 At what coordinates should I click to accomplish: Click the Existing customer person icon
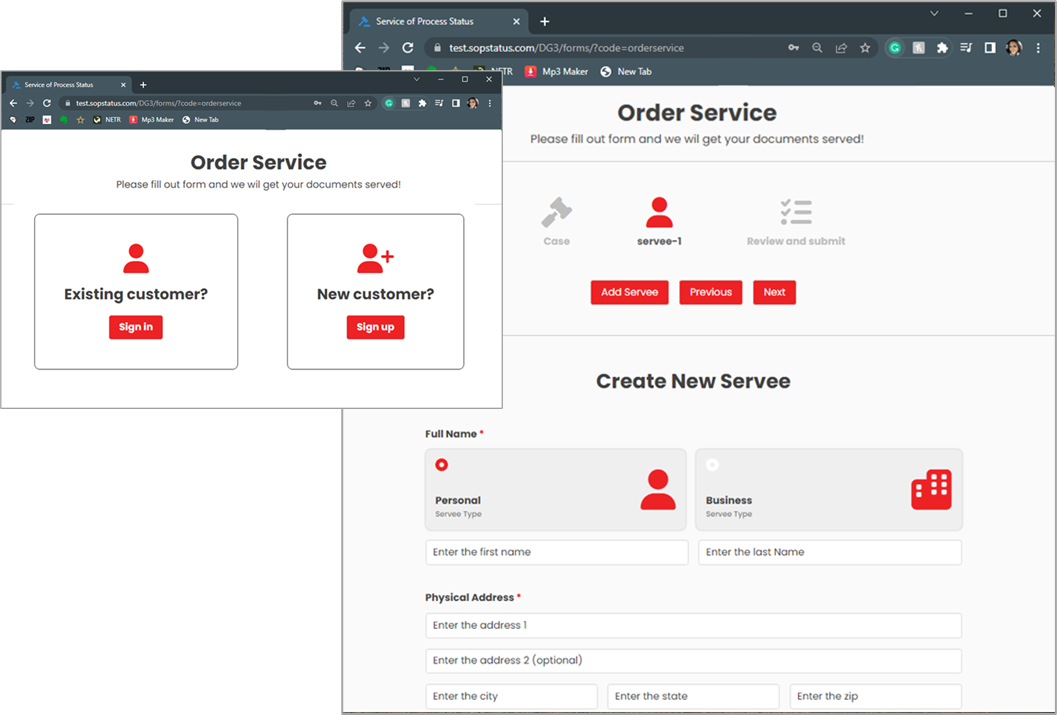click(135, 259)
